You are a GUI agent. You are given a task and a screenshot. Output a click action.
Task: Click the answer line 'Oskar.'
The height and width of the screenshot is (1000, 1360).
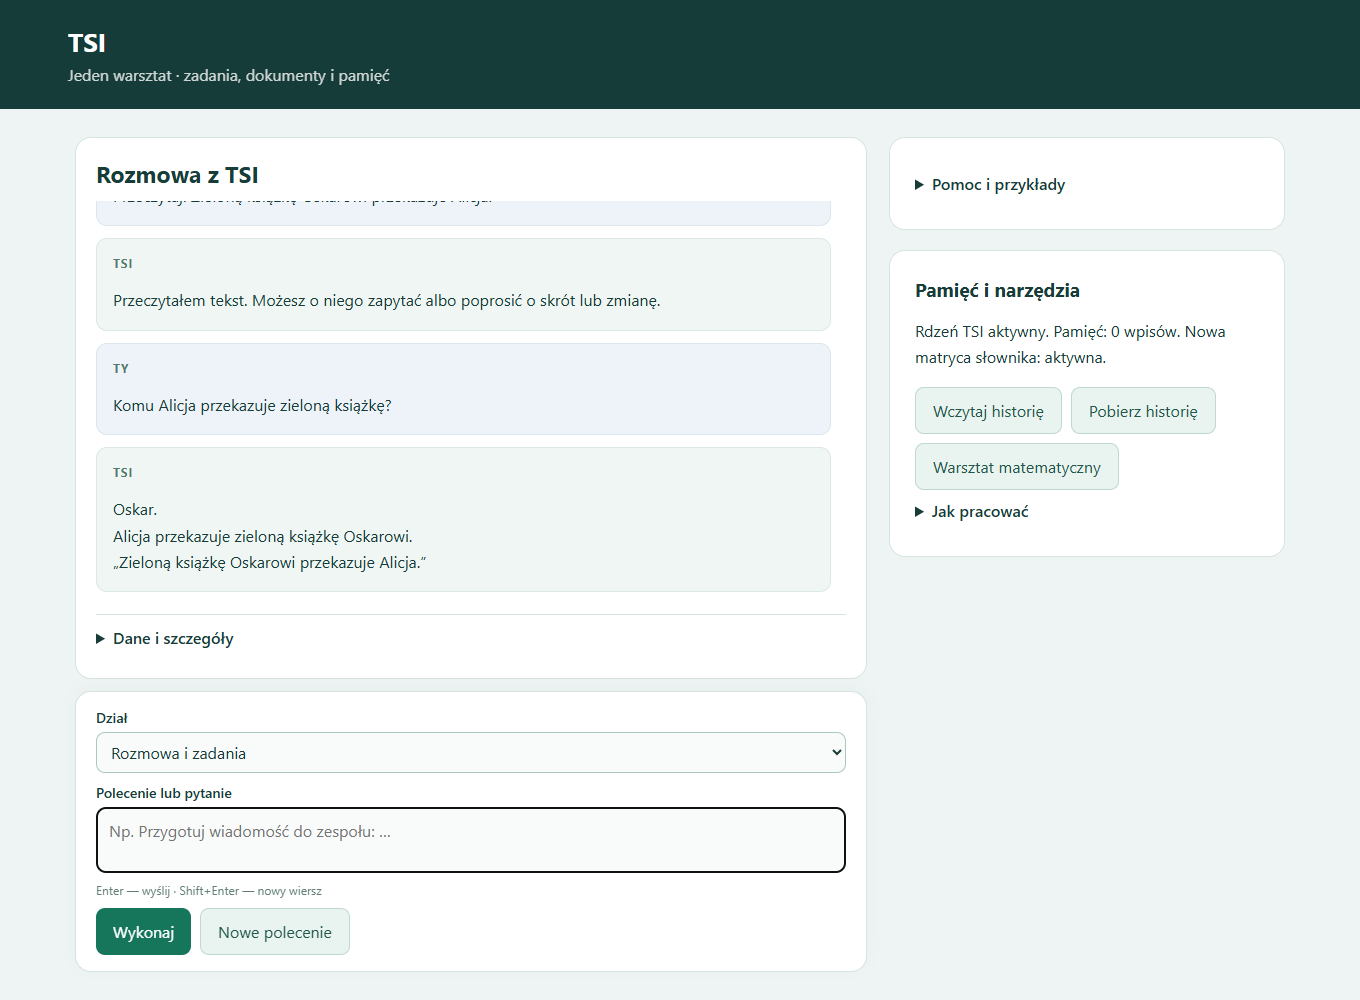pos(135,510)
